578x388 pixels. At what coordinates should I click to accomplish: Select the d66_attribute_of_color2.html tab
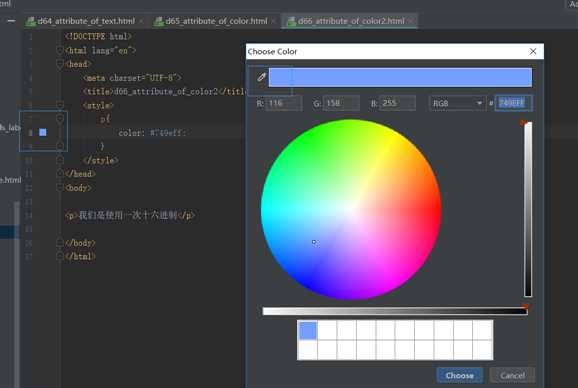point(351,21)
